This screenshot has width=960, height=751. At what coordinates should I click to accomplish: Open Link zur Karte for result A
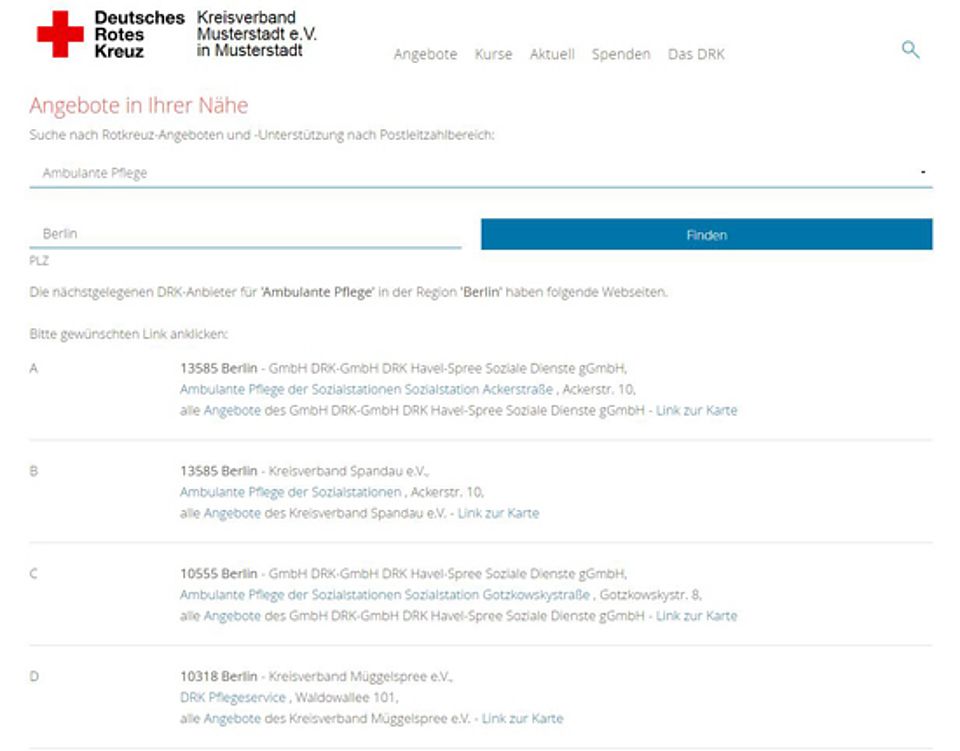[x=696, y=410]
